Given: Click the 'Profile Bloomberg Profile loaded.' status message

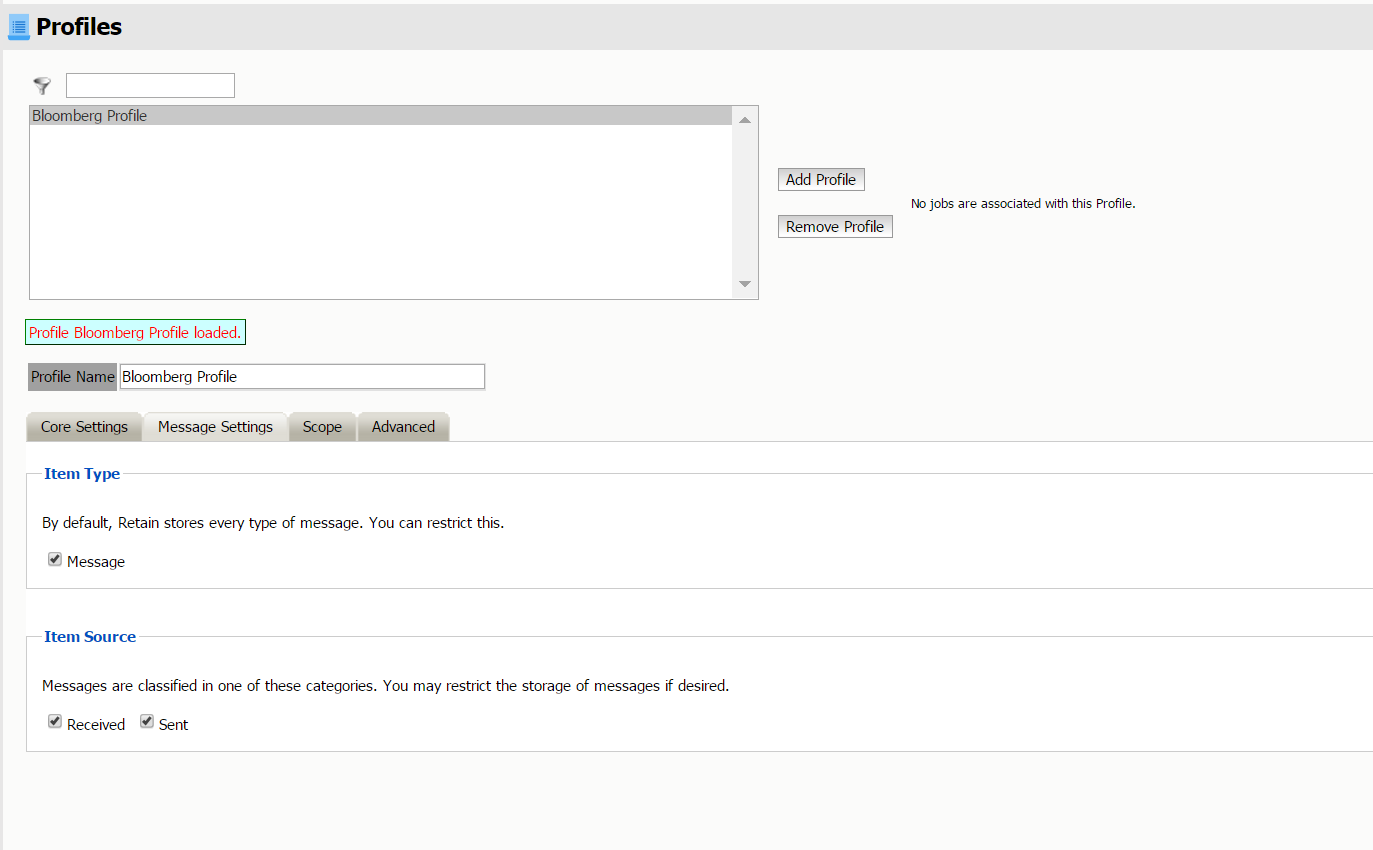Looking at the screenshot, I should click(135, 333).
